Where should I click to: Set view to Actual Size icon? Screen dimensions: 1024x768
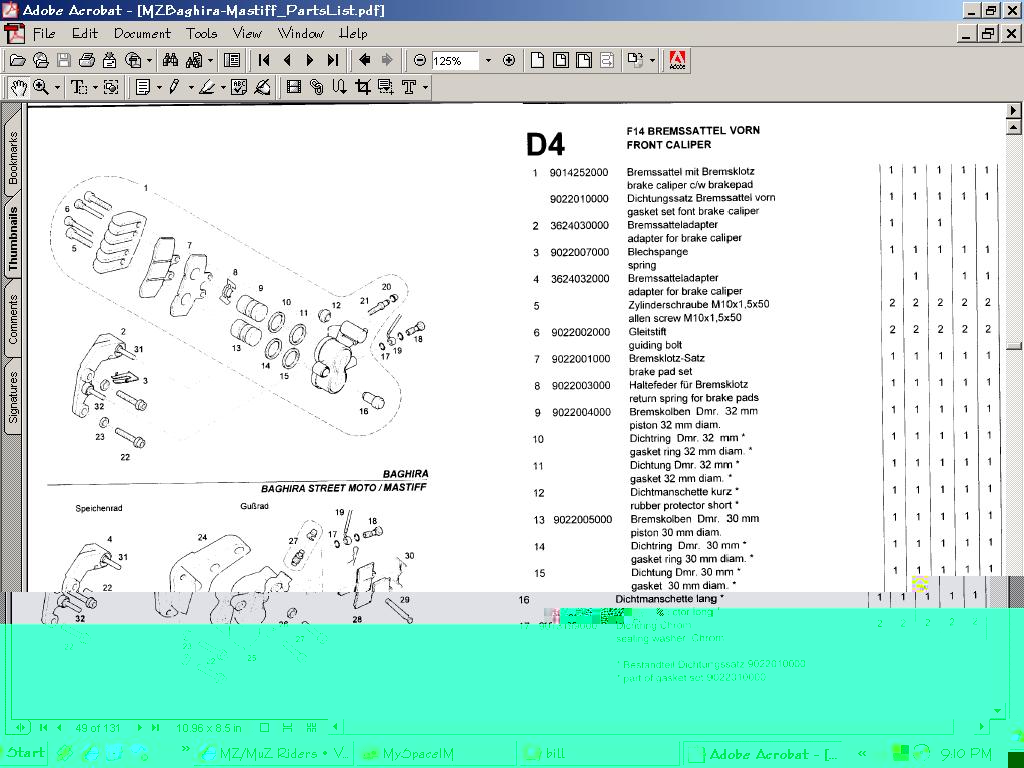point(537,61)
